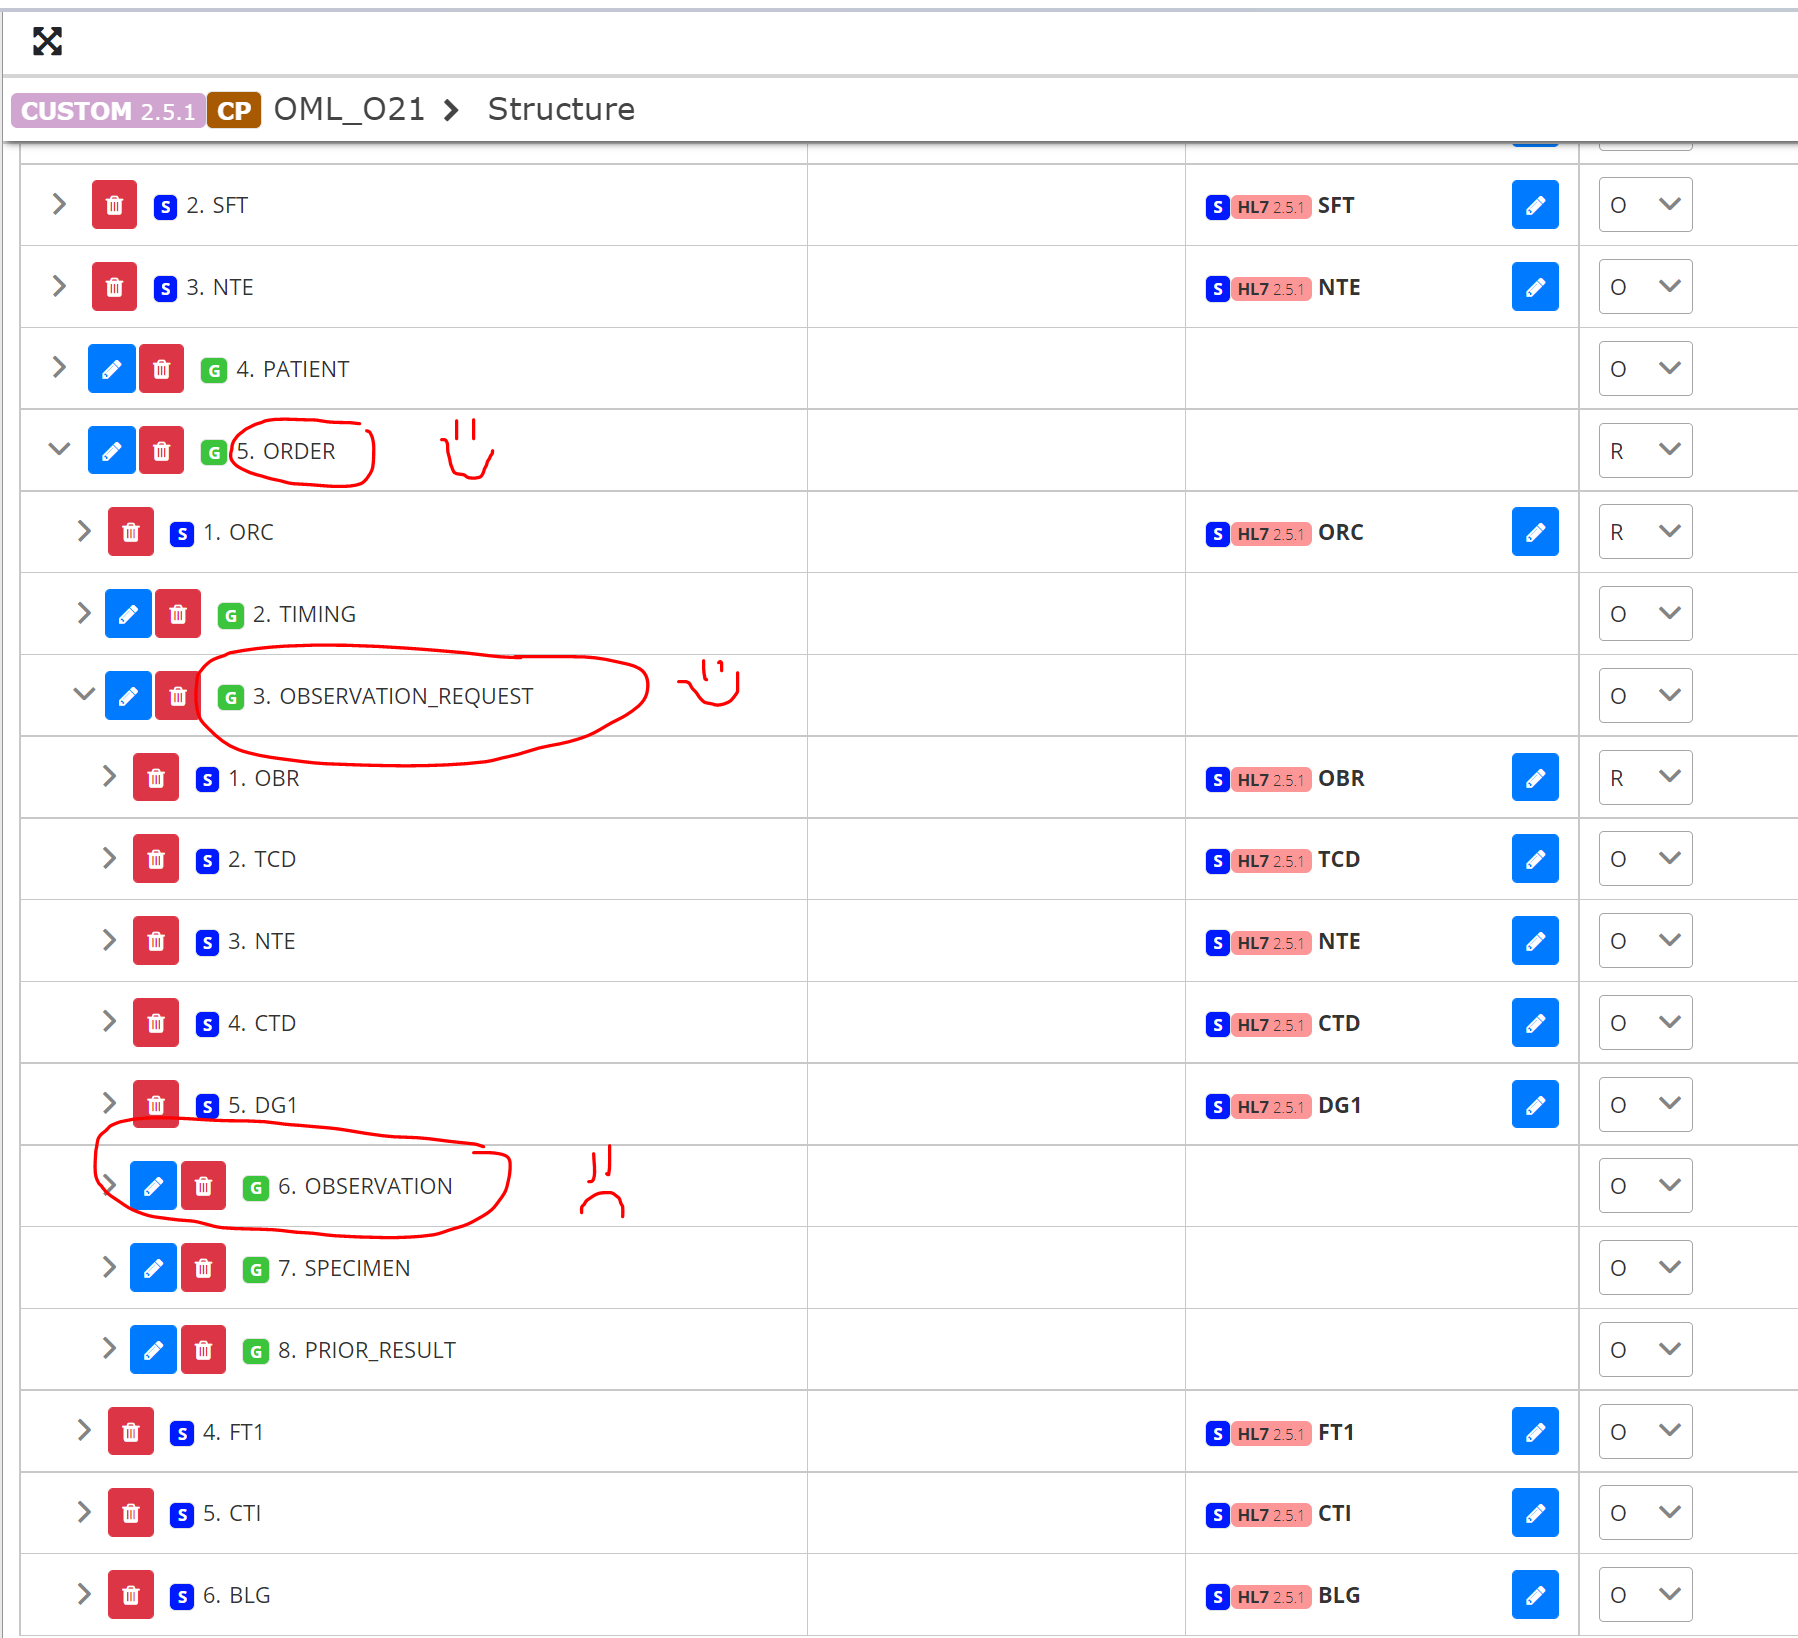Change the SFT optionality dropdown

1644,205
